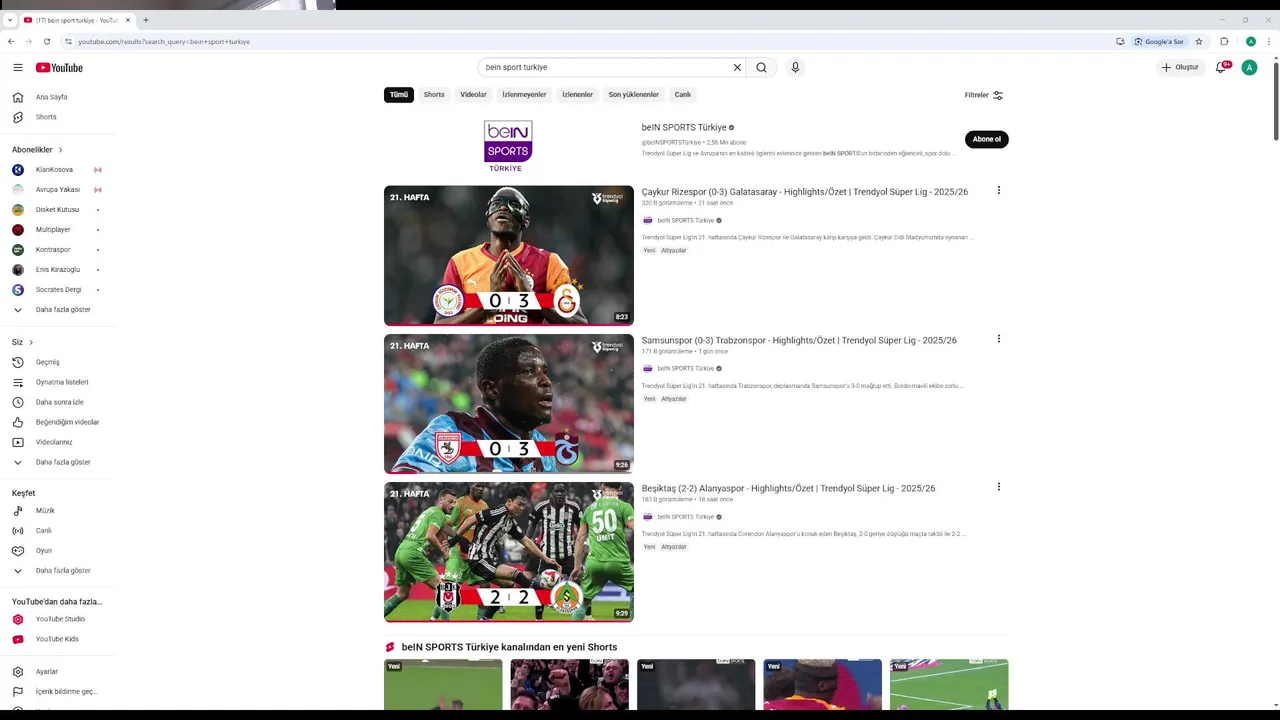This screenshot has width=1280, height=720.
Task: Click the beIN SPORTS Türkiye channel logo
Action: 508,146
